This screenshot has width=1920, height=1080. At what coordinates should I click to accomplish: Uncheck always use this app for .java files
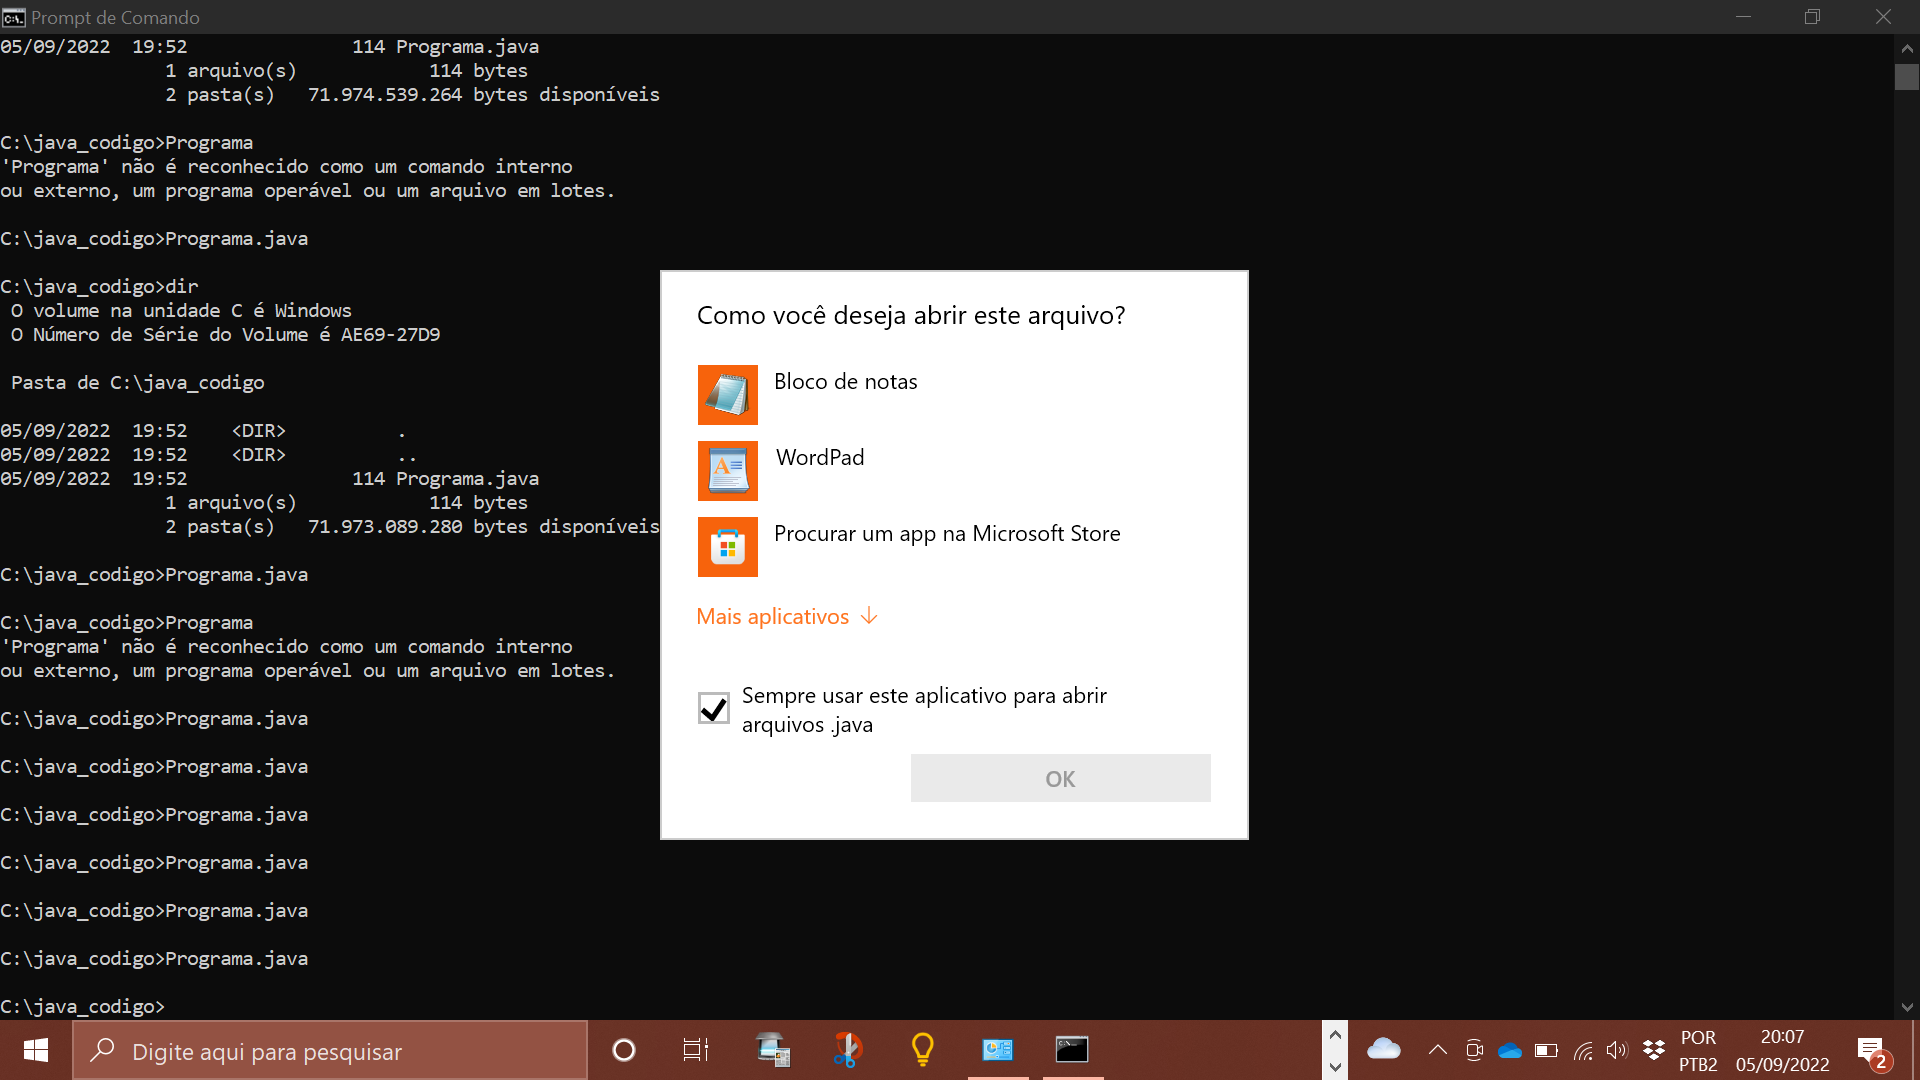tap(713, 709)
